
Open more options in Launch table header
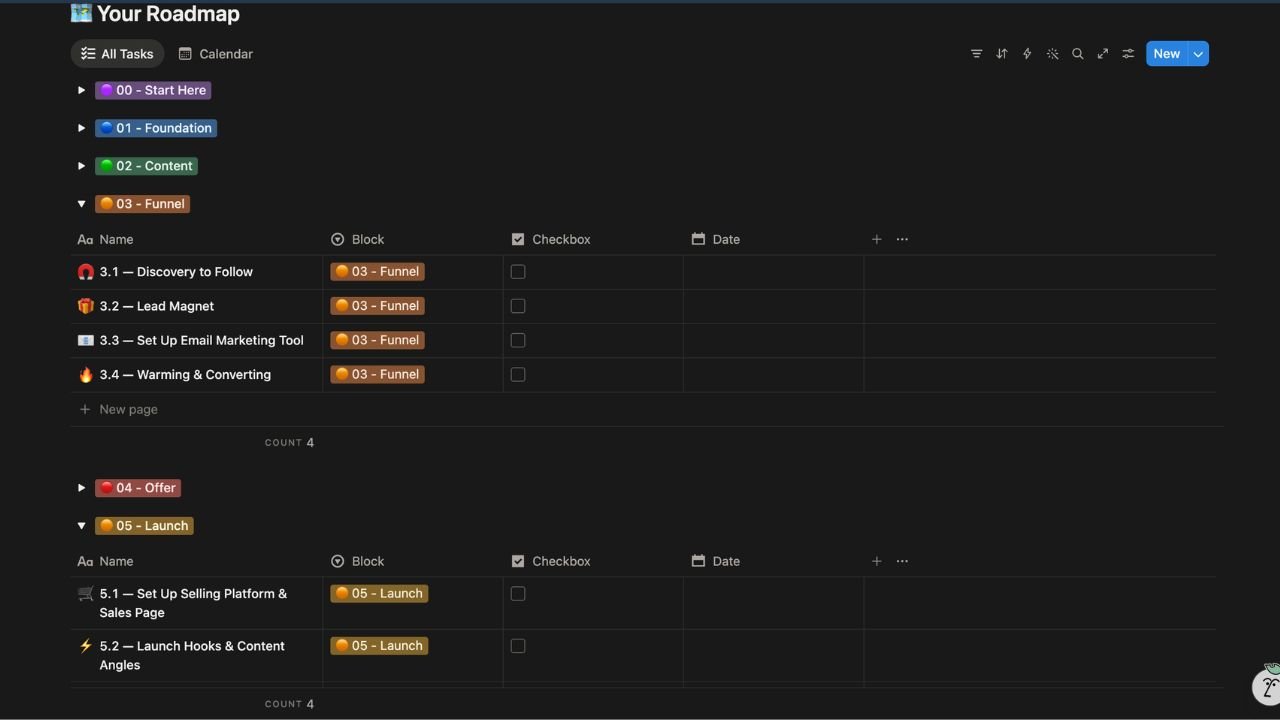pos(902,561)
